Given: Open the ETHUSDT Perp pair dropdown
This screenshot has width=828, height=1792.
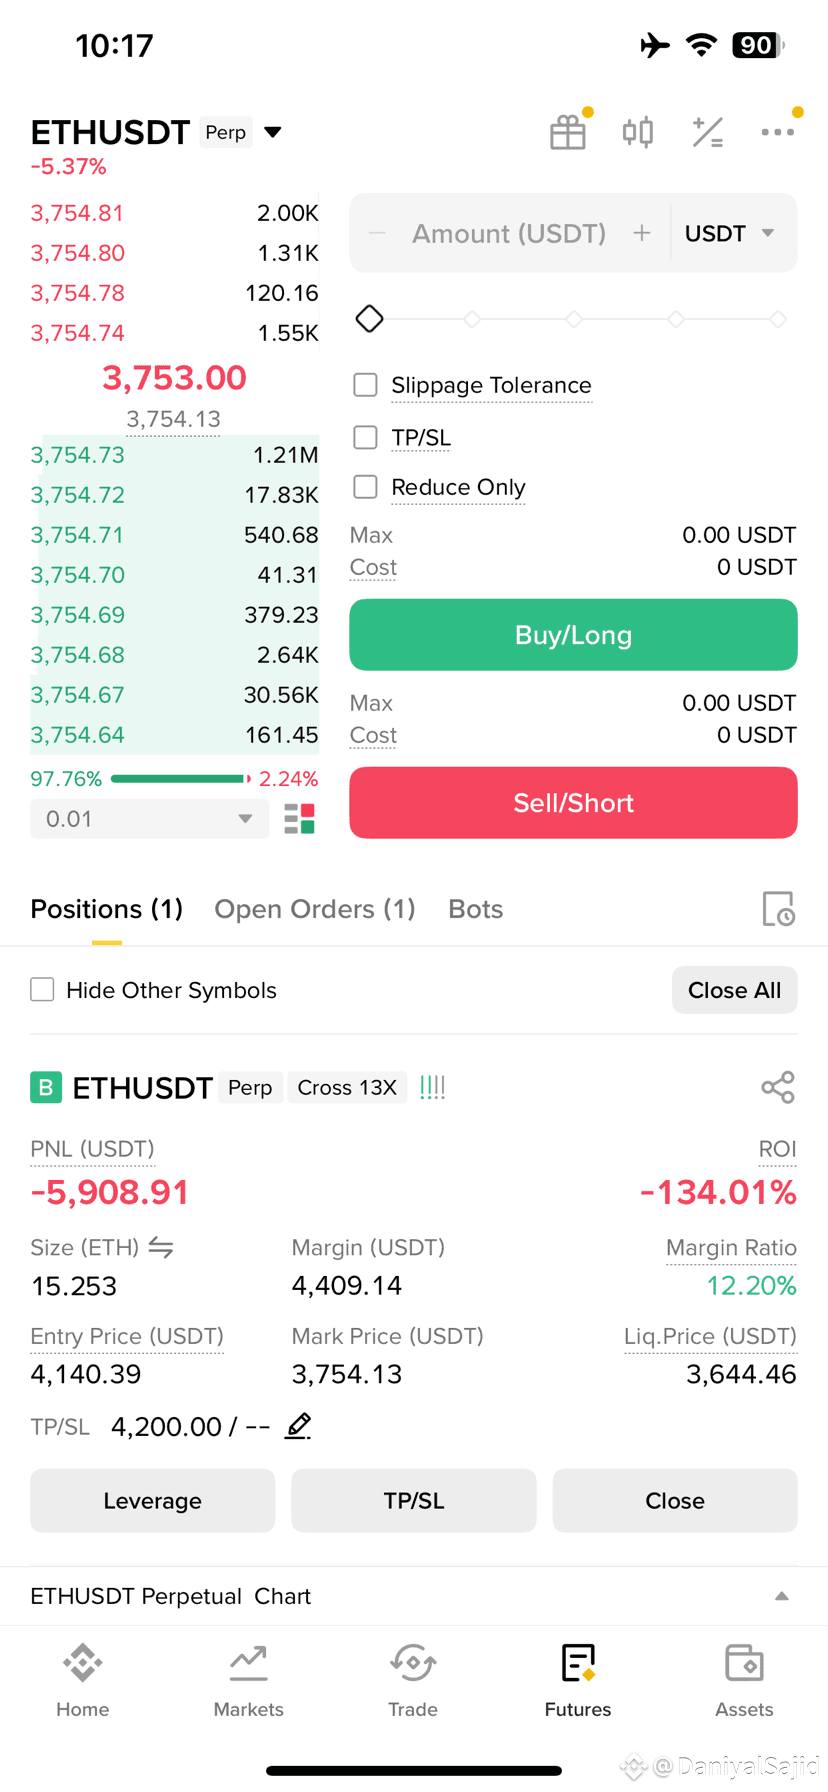Looking at the screenshot, I should 273,132.
